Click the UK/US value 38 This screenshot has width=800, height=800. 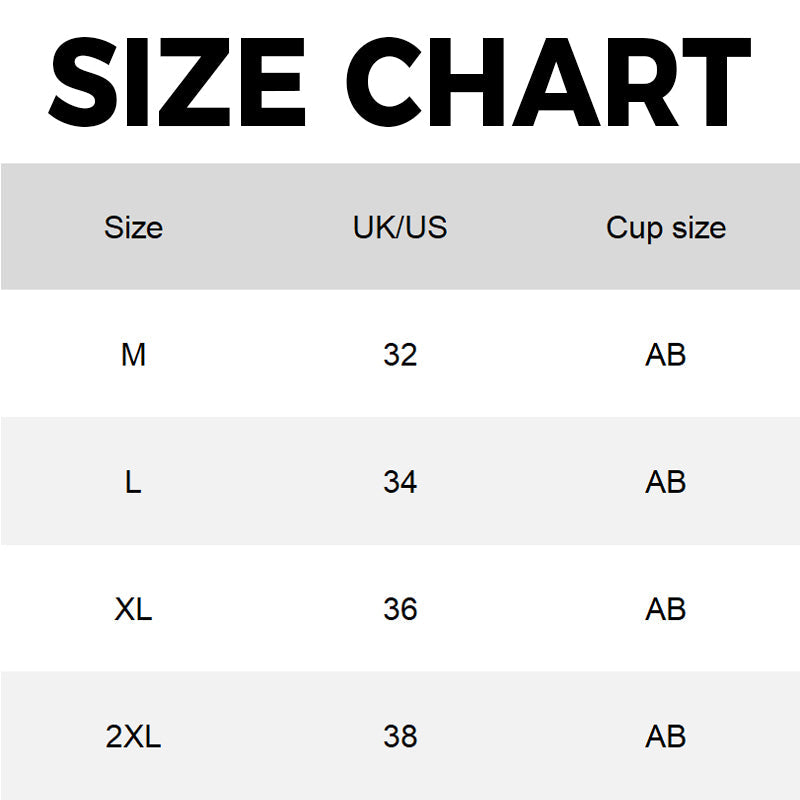400,737
